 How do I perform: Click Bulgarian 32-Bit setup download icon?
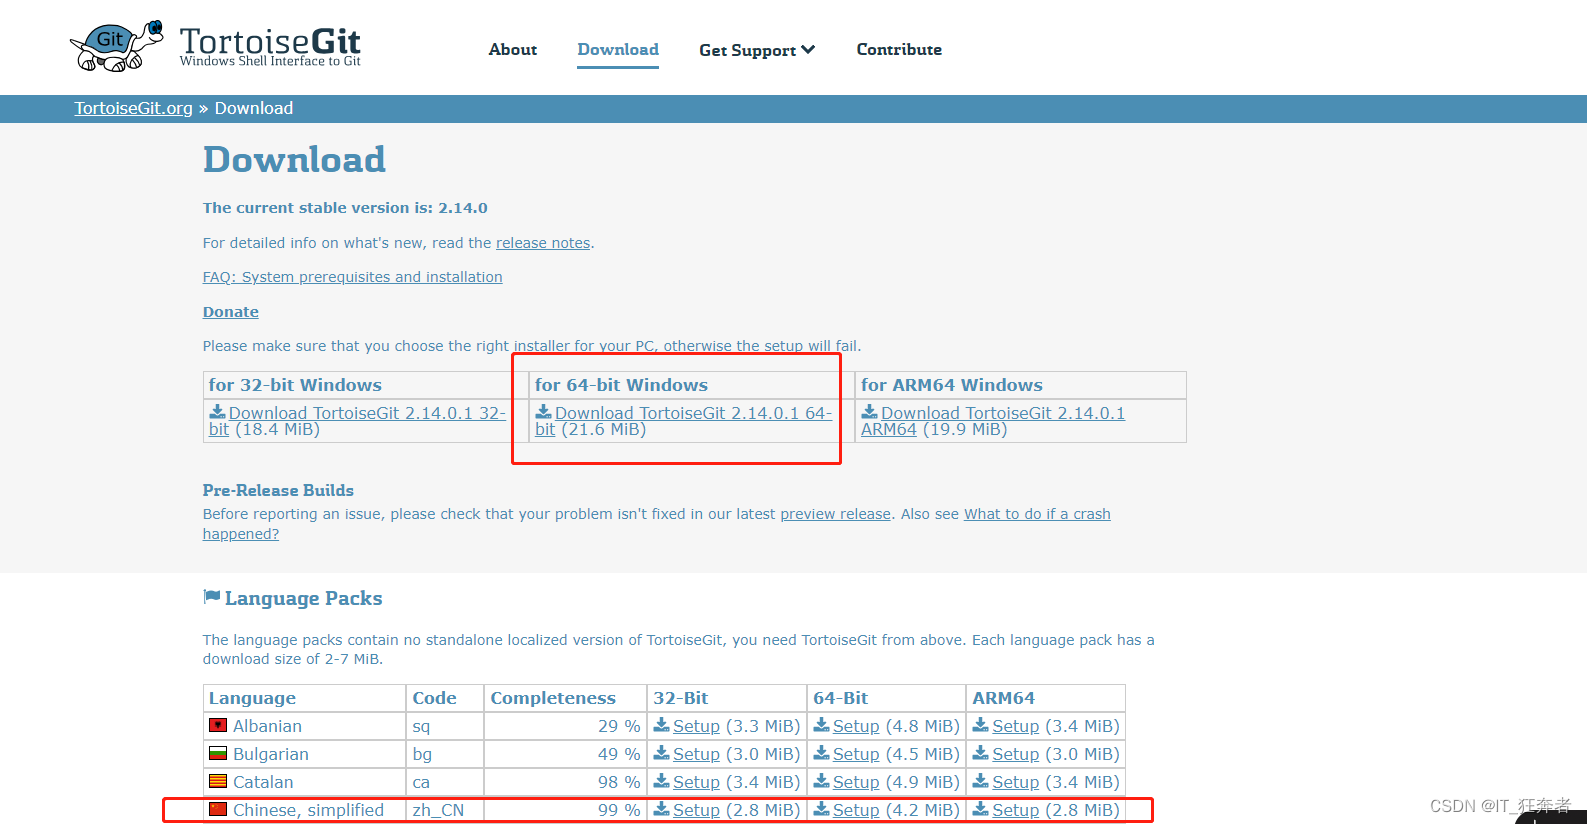tap(661, 753)
